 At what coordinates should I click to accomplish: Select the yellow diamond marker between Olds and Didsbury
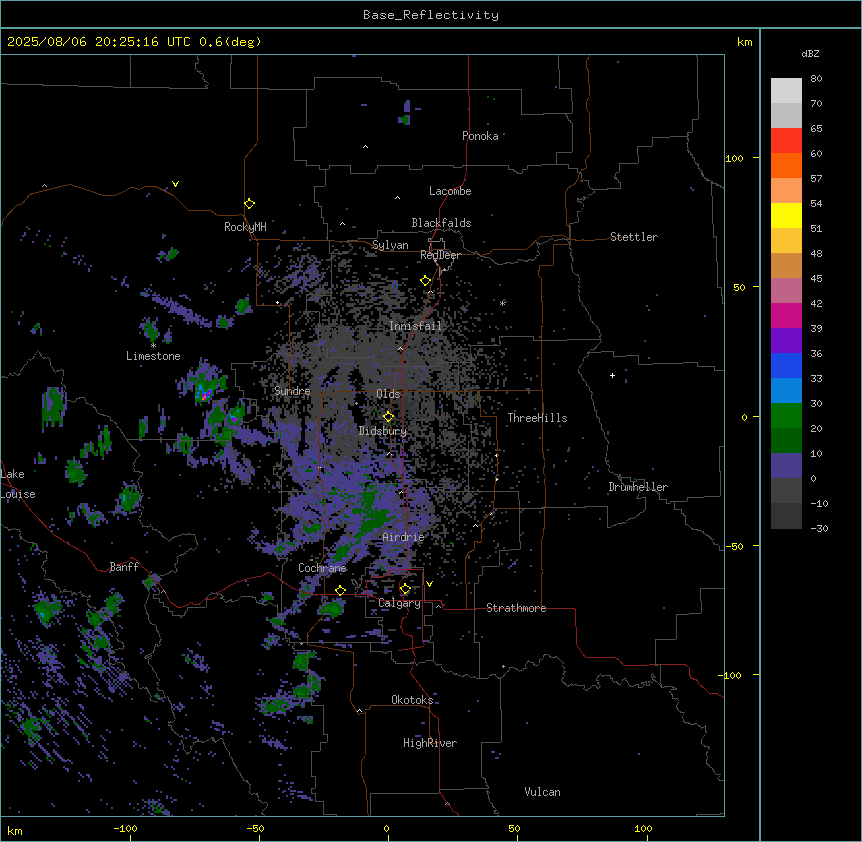(389, 417)
